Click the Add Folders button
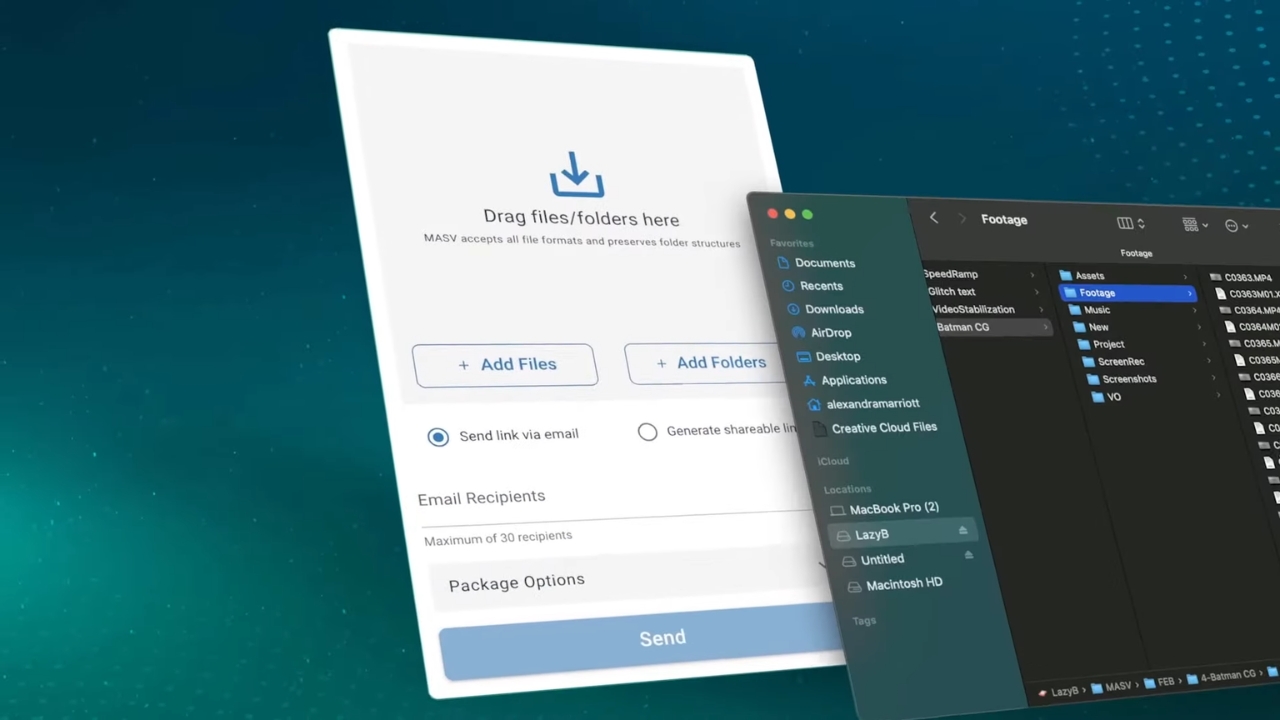 pos(706,363)
